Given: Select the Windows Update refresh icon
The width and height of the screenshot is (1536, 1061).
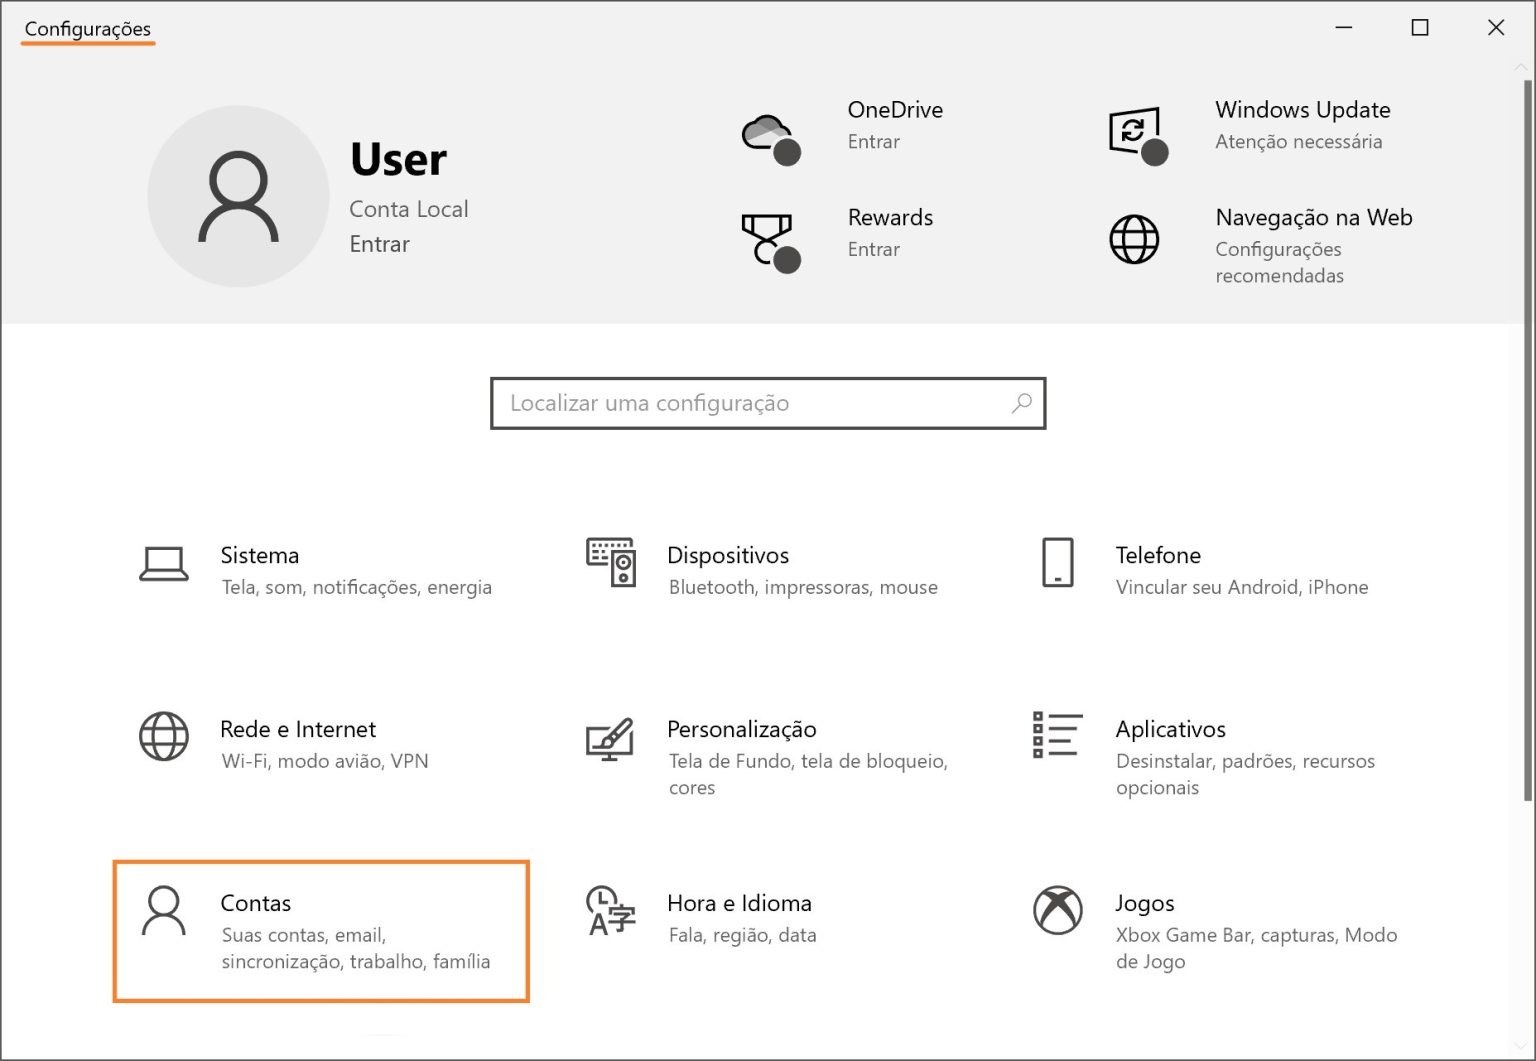Looking at the screenshot, I should click(x=1138, y=135).
